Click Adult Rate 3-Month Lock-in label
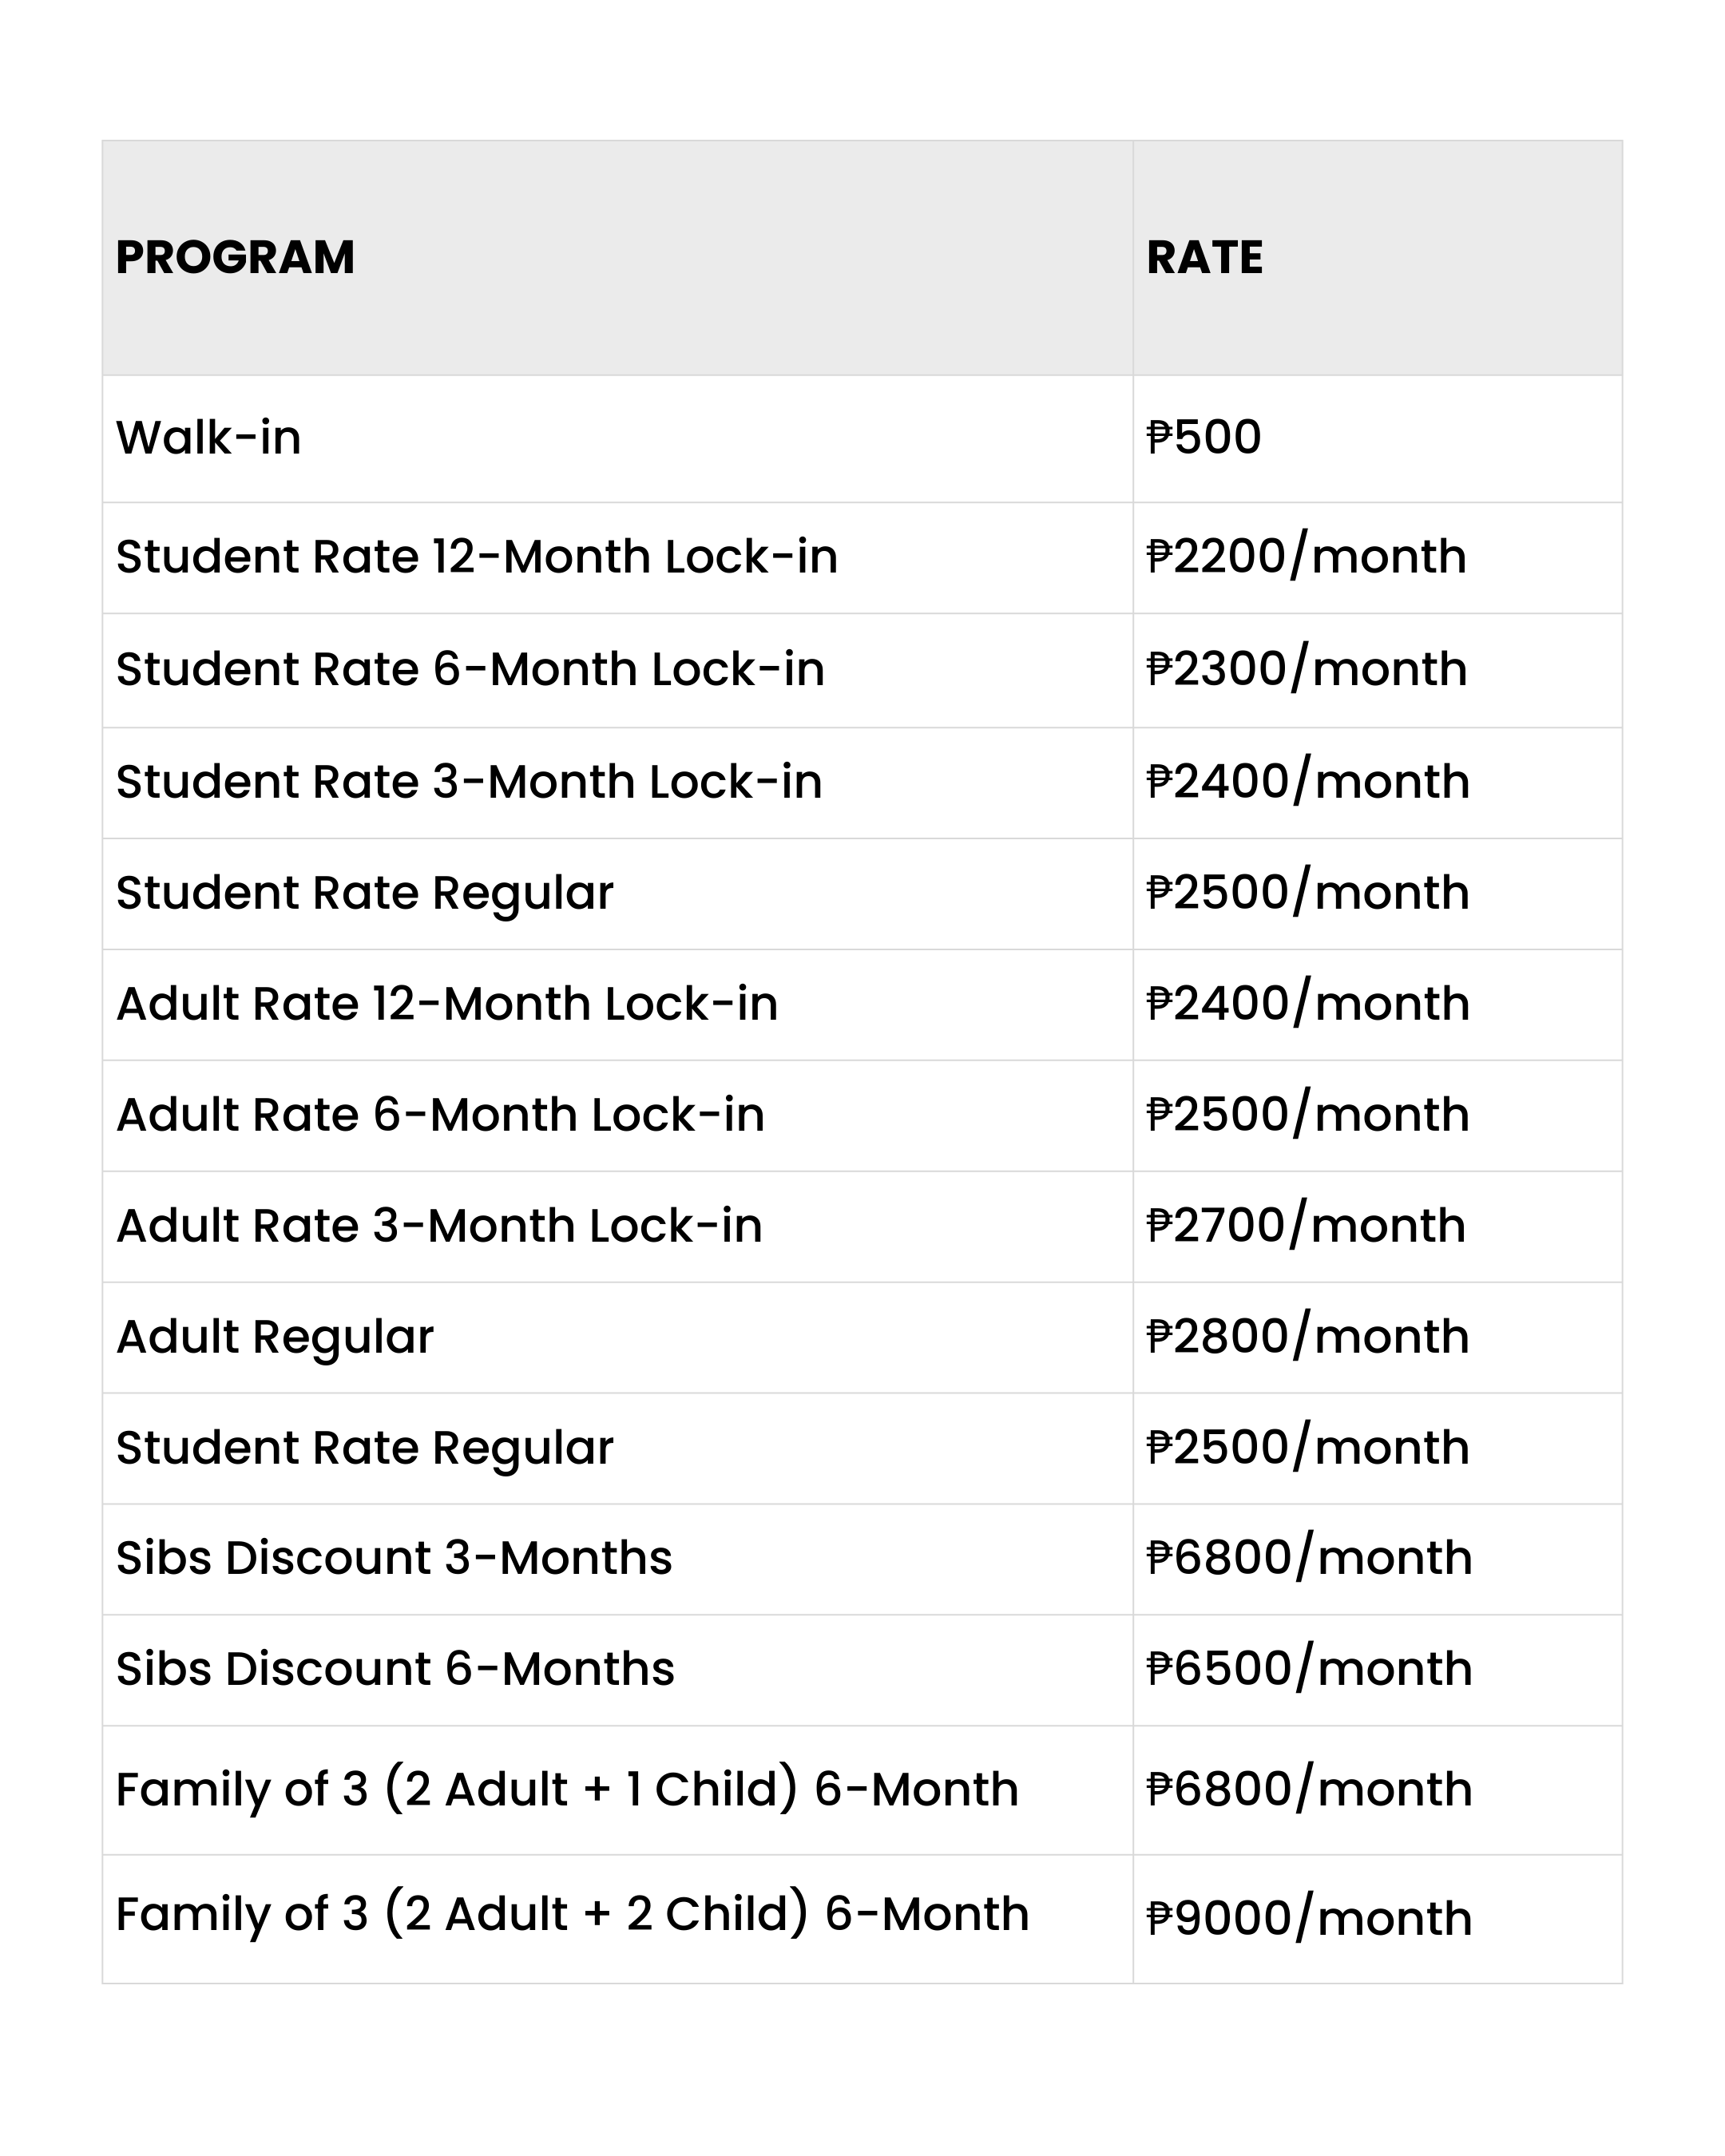 click(x=439, y=1226)
